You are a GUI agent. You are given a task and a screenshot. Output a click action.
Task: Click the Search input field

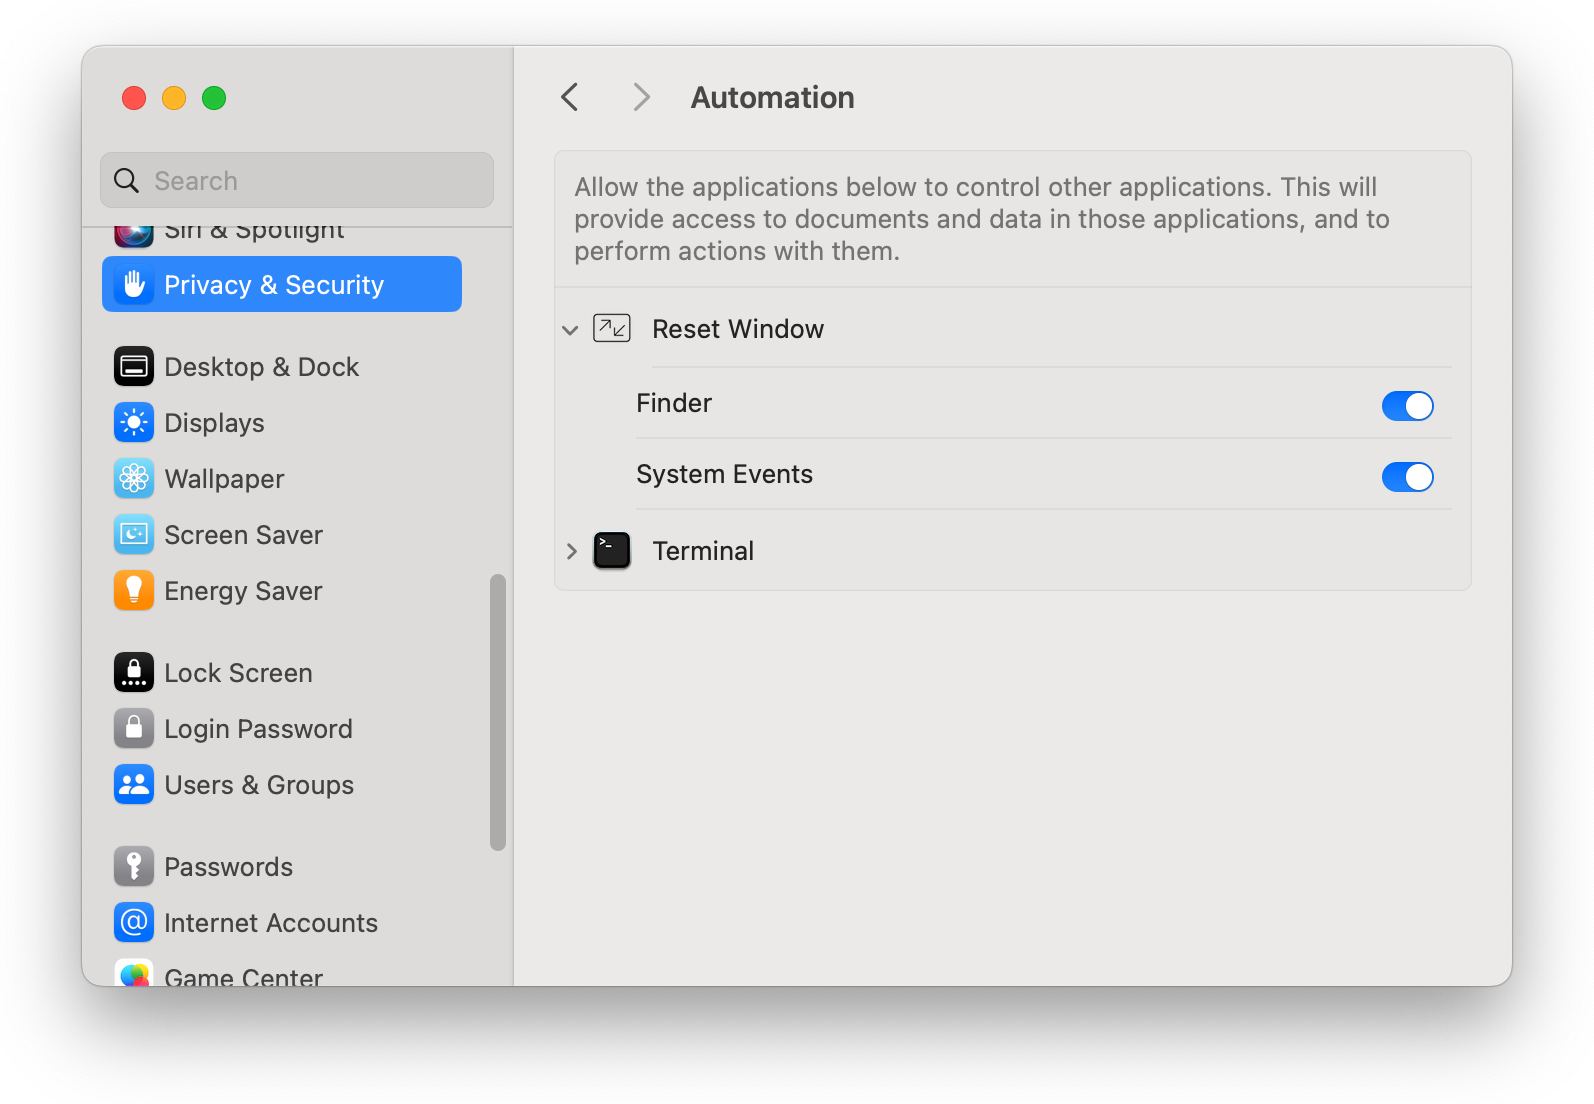point(297,180)
